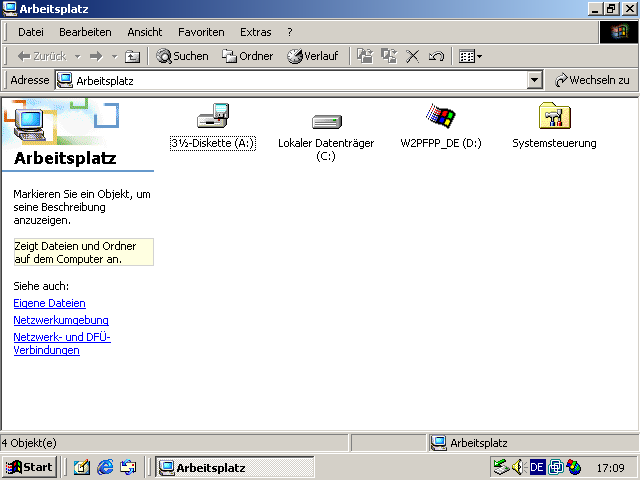Click the Show Desktop quick launch icon
Viewport: 640px width, 480px height.
coord(82,467)
